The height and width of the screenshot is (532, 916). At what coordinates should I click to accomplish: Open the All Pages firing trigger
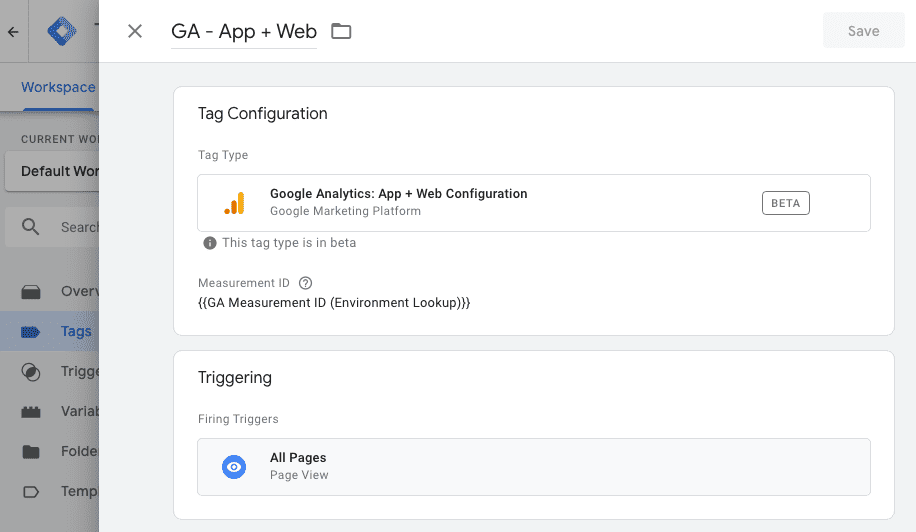(533, 467)
